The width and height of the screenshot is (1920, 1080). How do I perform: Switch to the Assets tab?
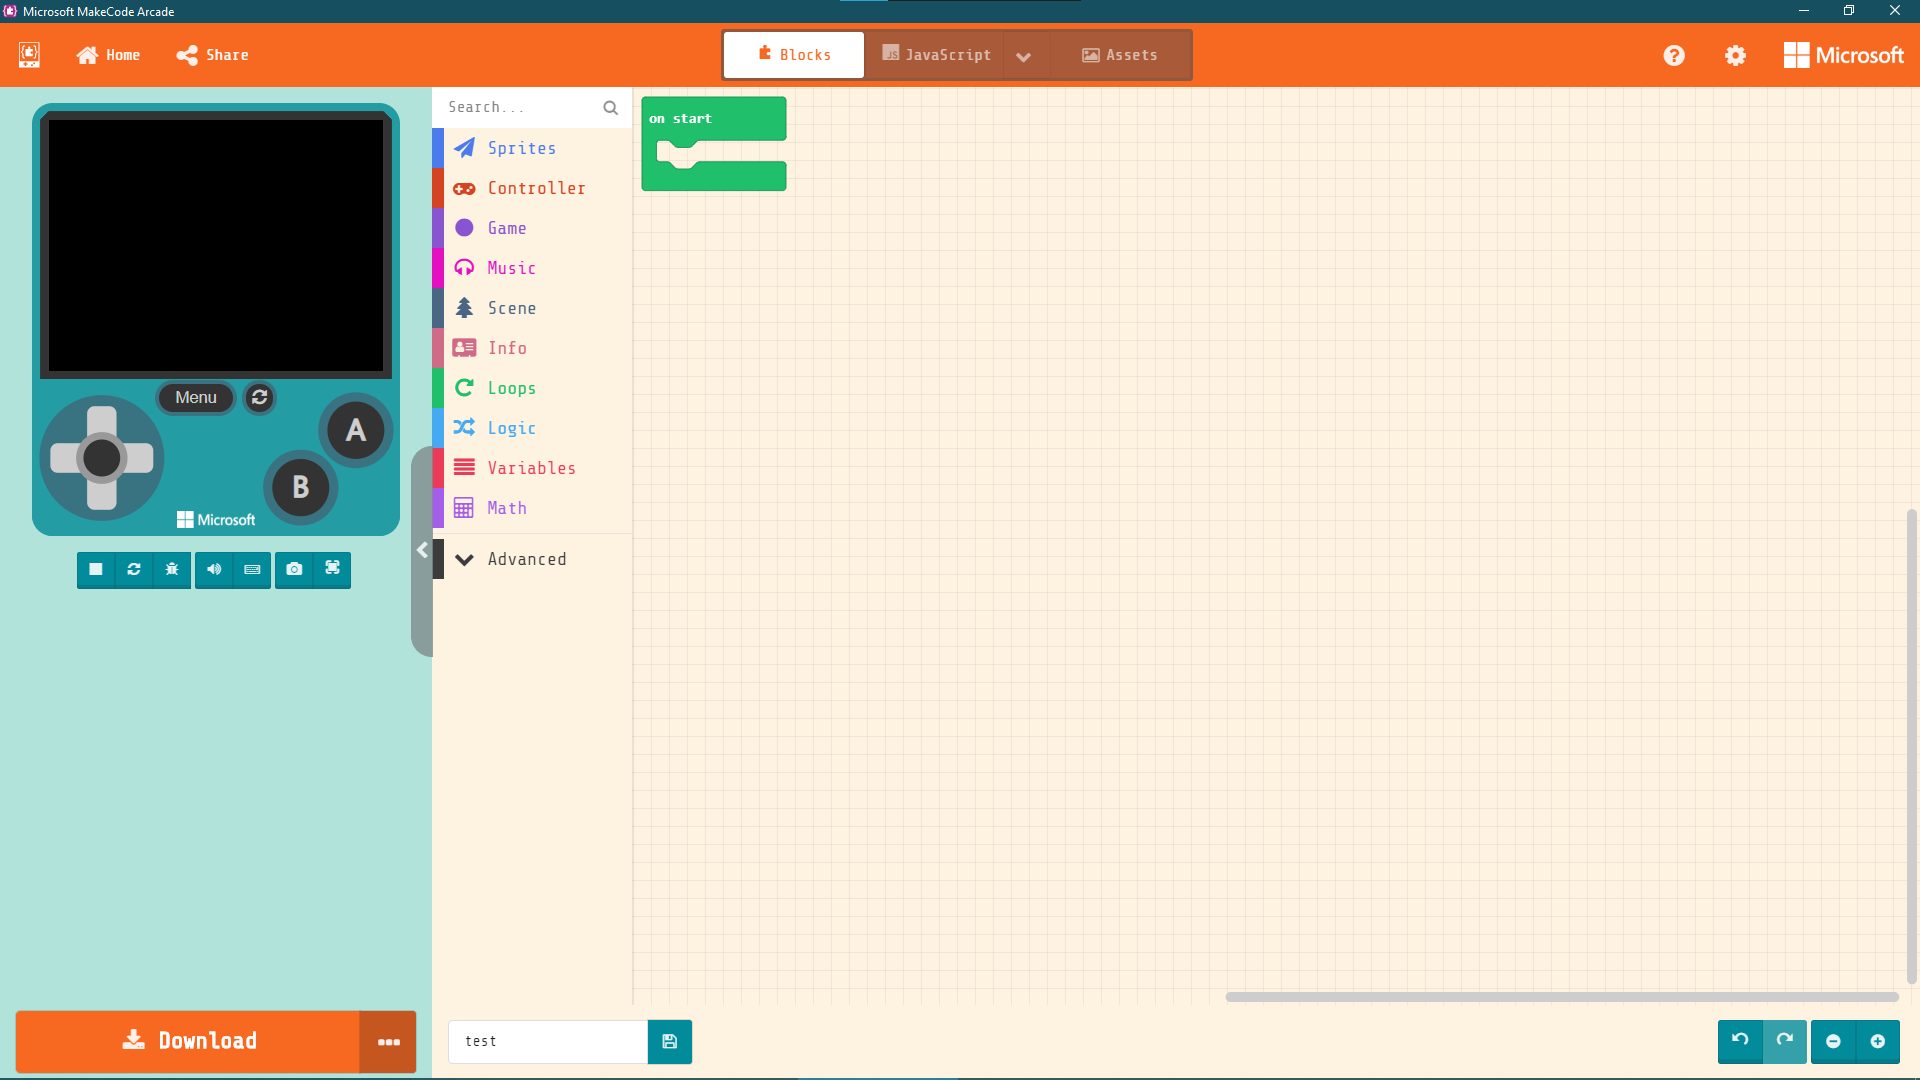click(1120, 55)
